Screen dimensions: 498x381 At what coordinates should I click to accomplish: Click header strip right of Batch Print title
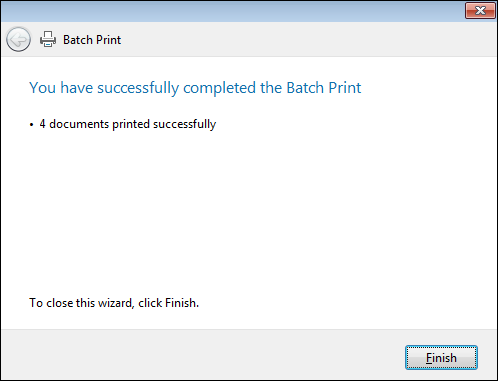(308, 40)
